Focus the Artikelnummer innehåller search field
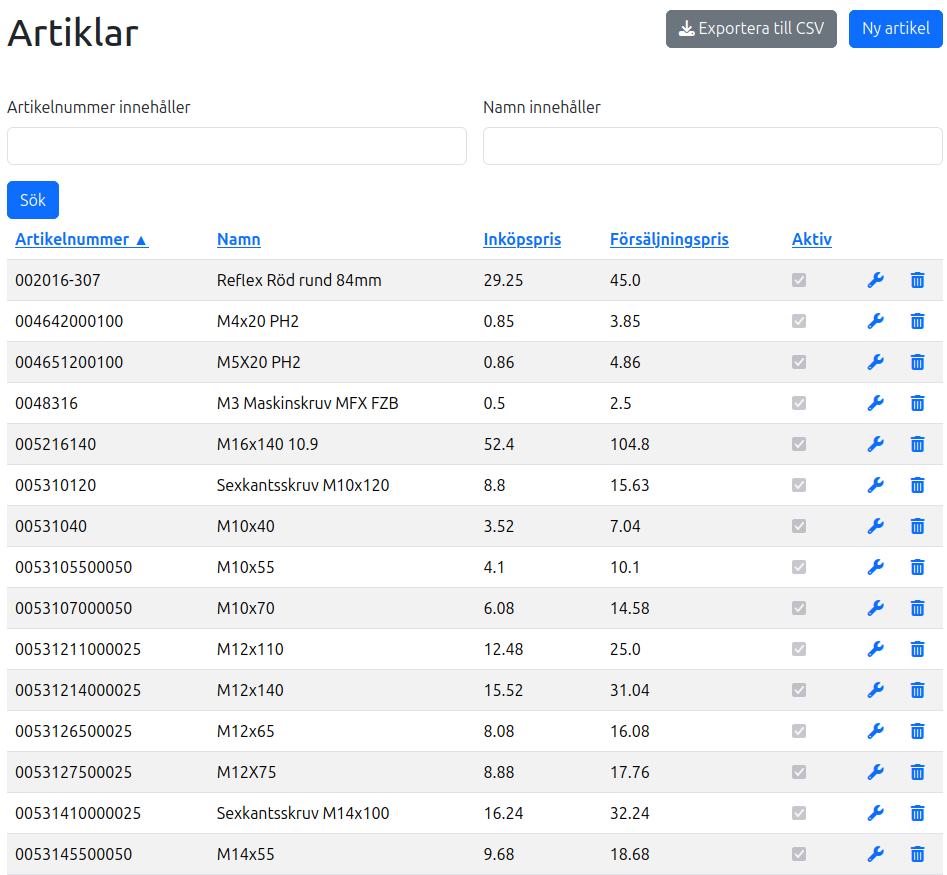 [x=237, y=146]
